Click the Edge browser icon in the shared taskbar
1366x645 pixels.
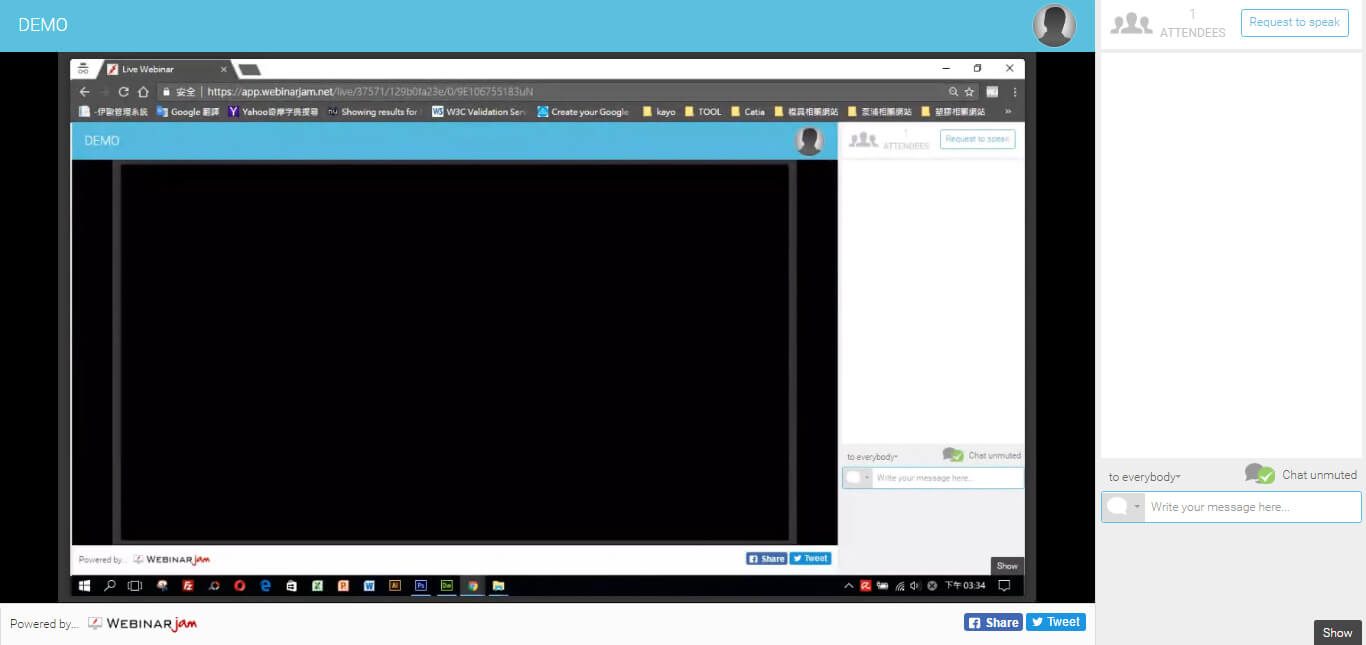click(265, 586)
